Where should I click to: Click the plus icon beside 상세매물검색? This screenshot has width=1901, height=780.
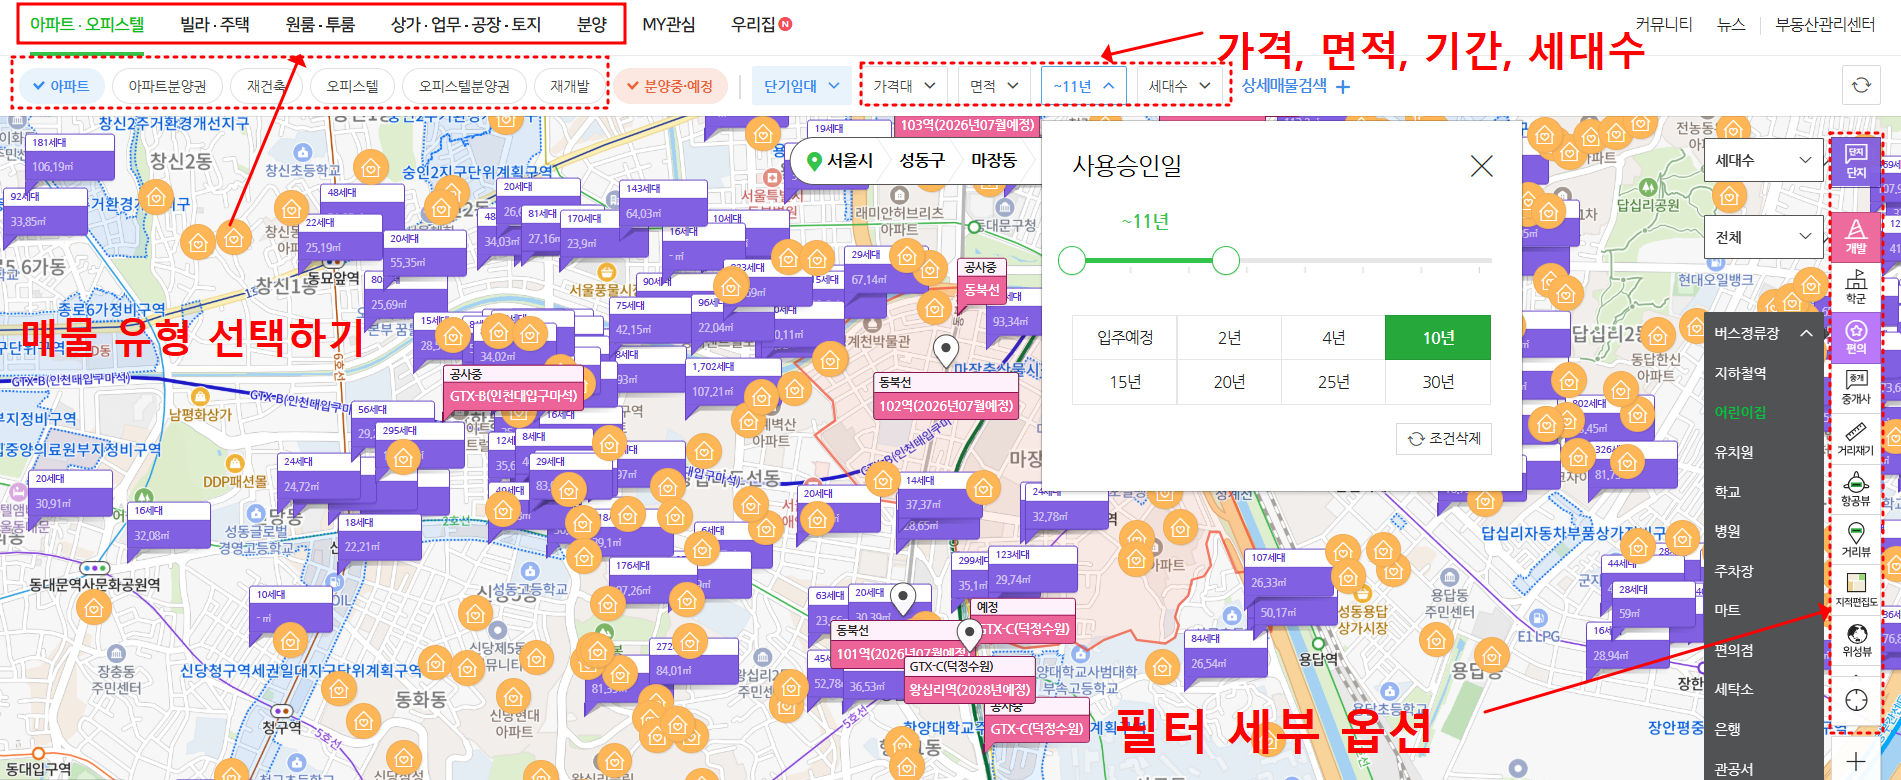[1342, 87]
